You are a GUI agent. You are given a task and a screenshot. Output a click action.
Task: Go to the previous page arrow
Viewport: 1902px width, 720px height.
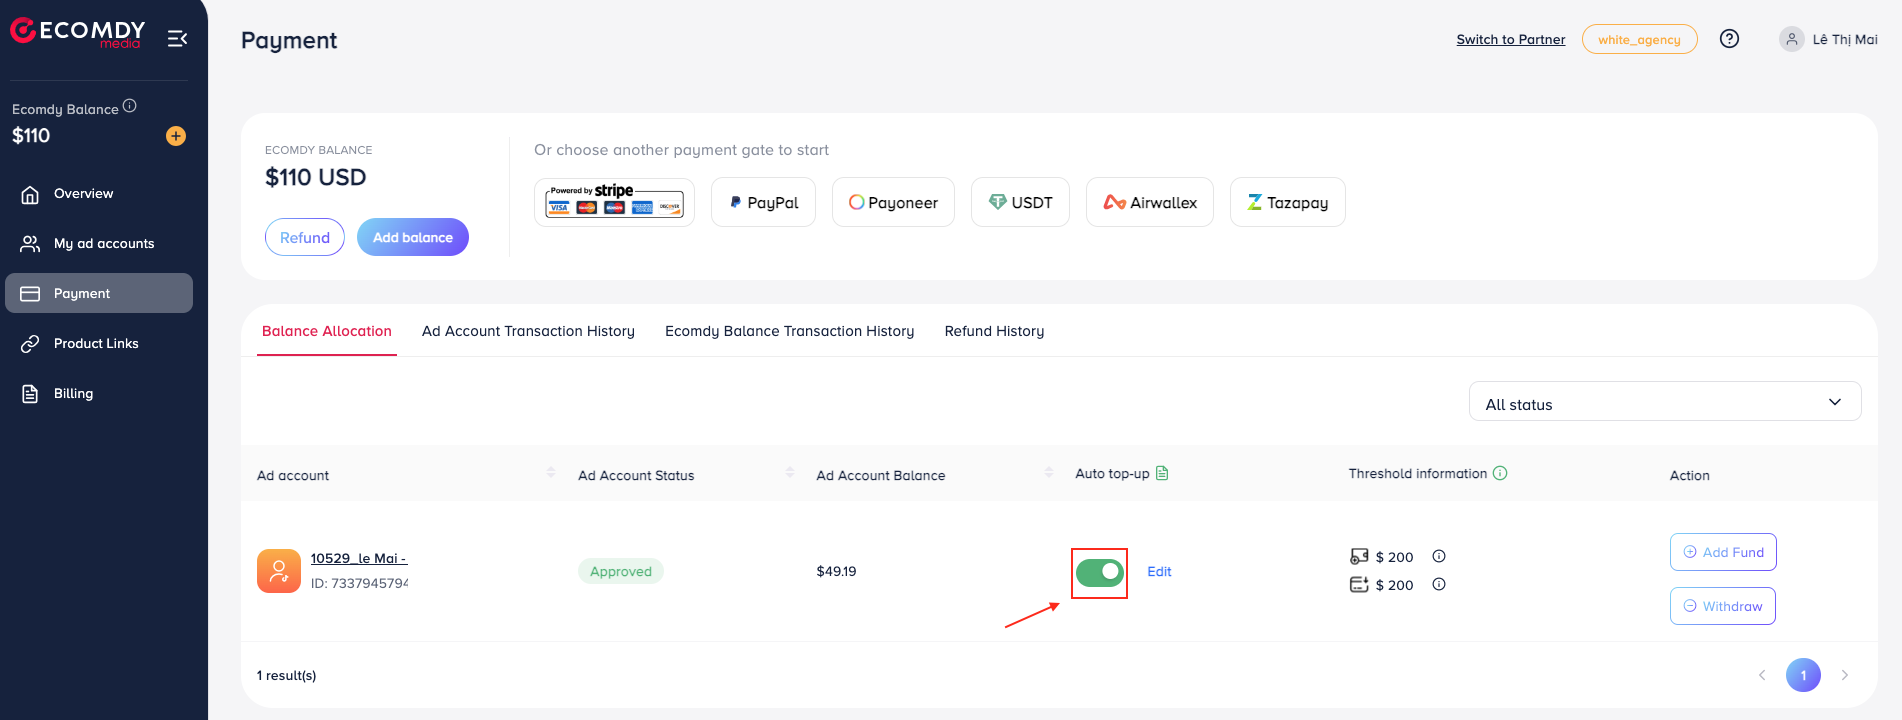pyautogui.click(x=1762, y=675)
